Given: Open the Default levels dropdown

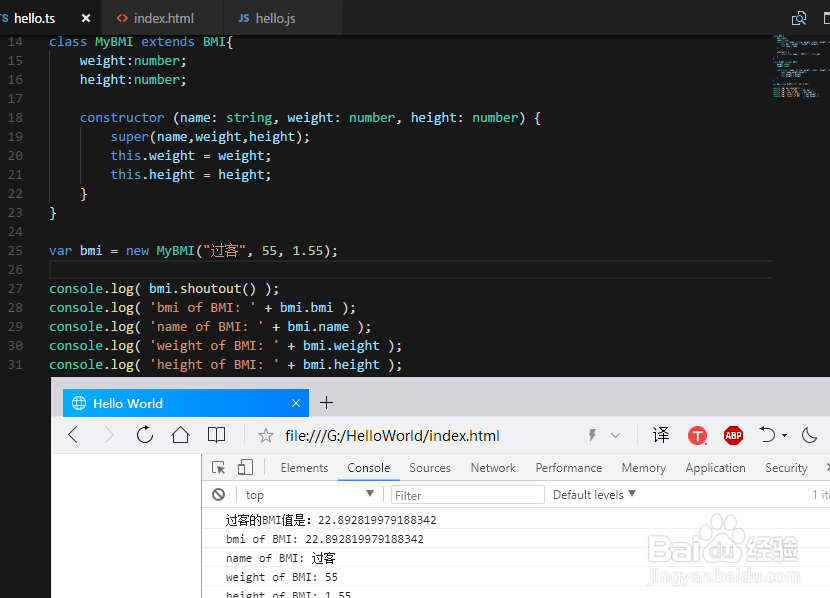Looking at the screenshot, I should click(x=594, y=494).
